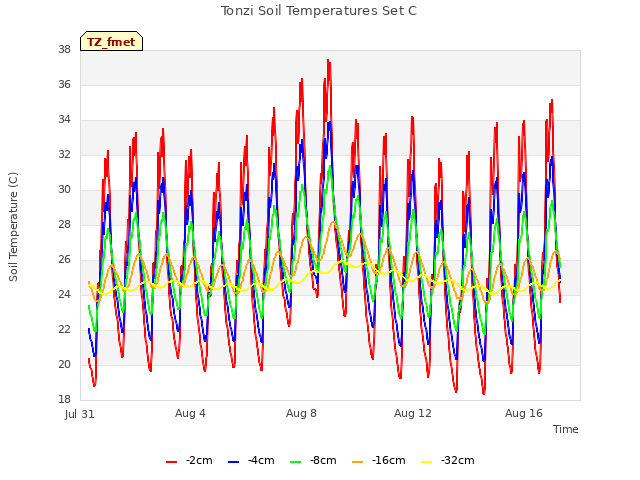Image resolution: width=640 pixels, height=480 pixels.
Task: Click the highest red -2cm peak near Aug 9
Action: [328, 60]
